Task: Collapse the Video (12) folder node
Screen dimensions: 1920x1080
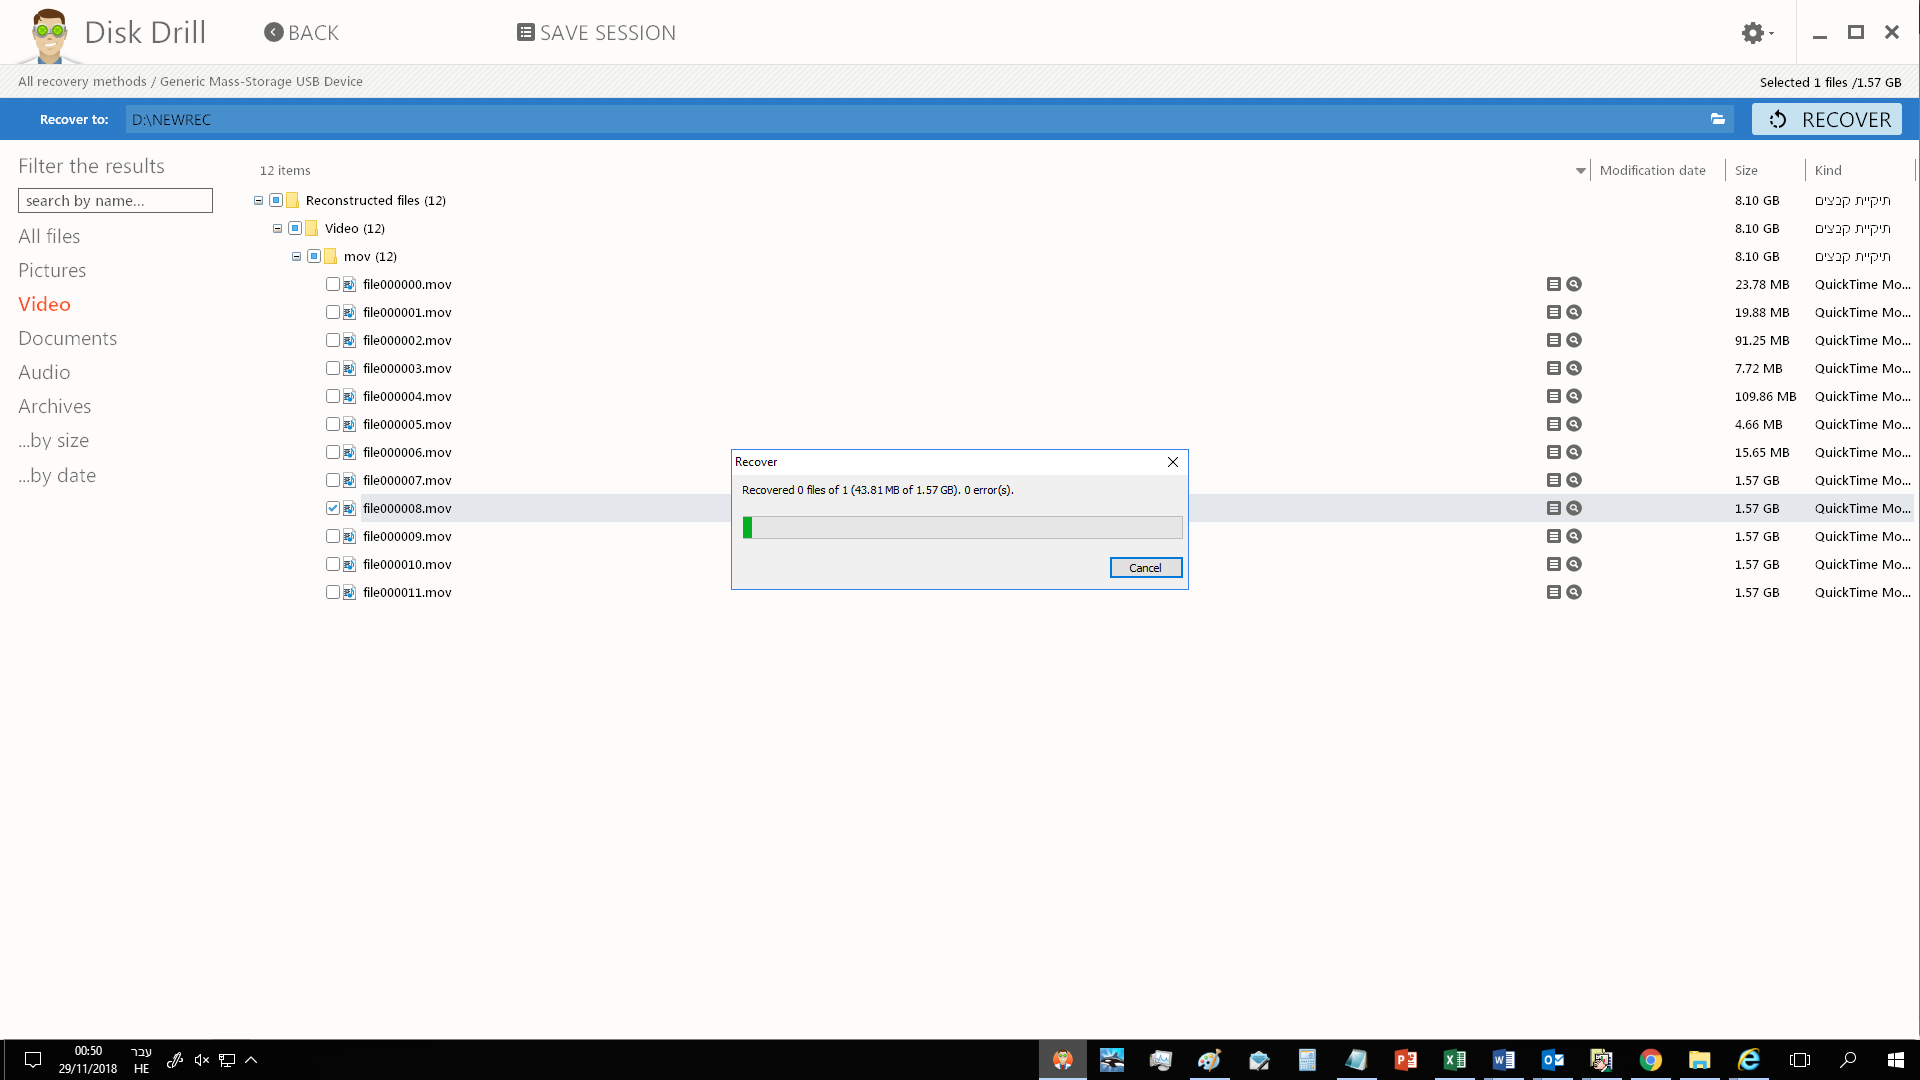Action: (277, 228)
